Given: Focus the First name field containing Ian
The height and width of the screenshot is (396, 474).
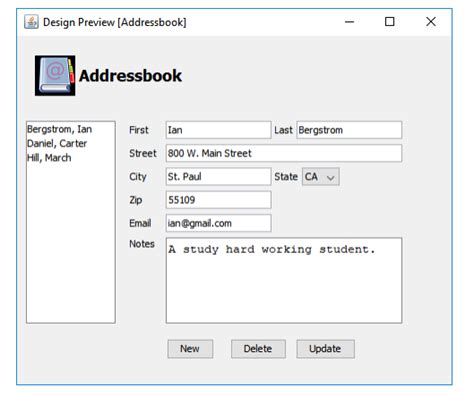Looking at the screenshot, I should [x=218, y=130].
